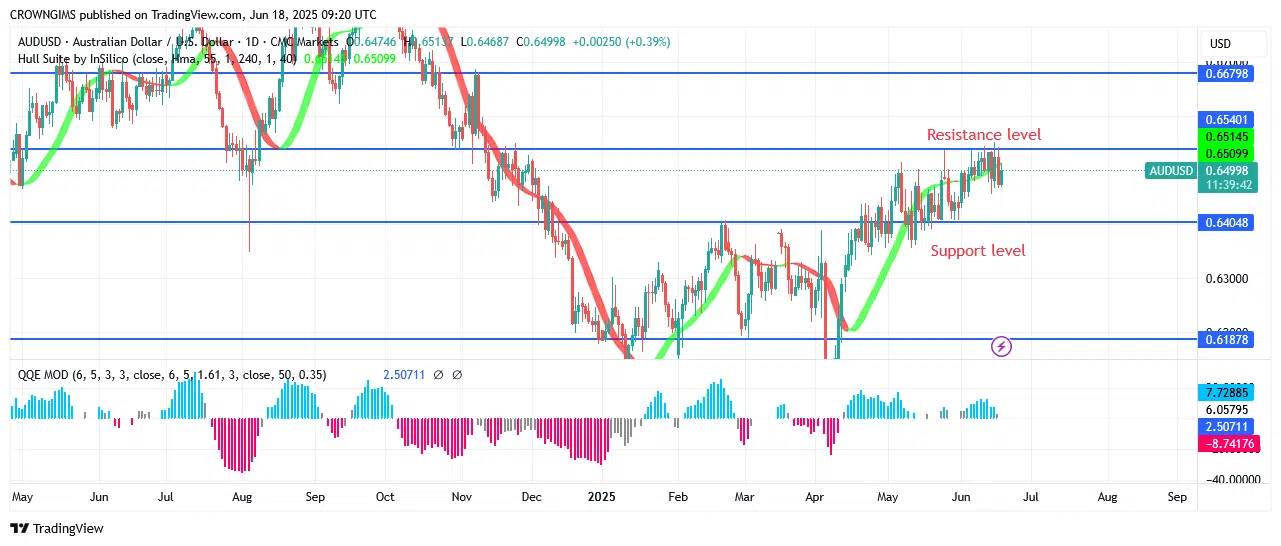
Task: Click the Sep label at the right end of time axis
Action: coord(1177,496)
